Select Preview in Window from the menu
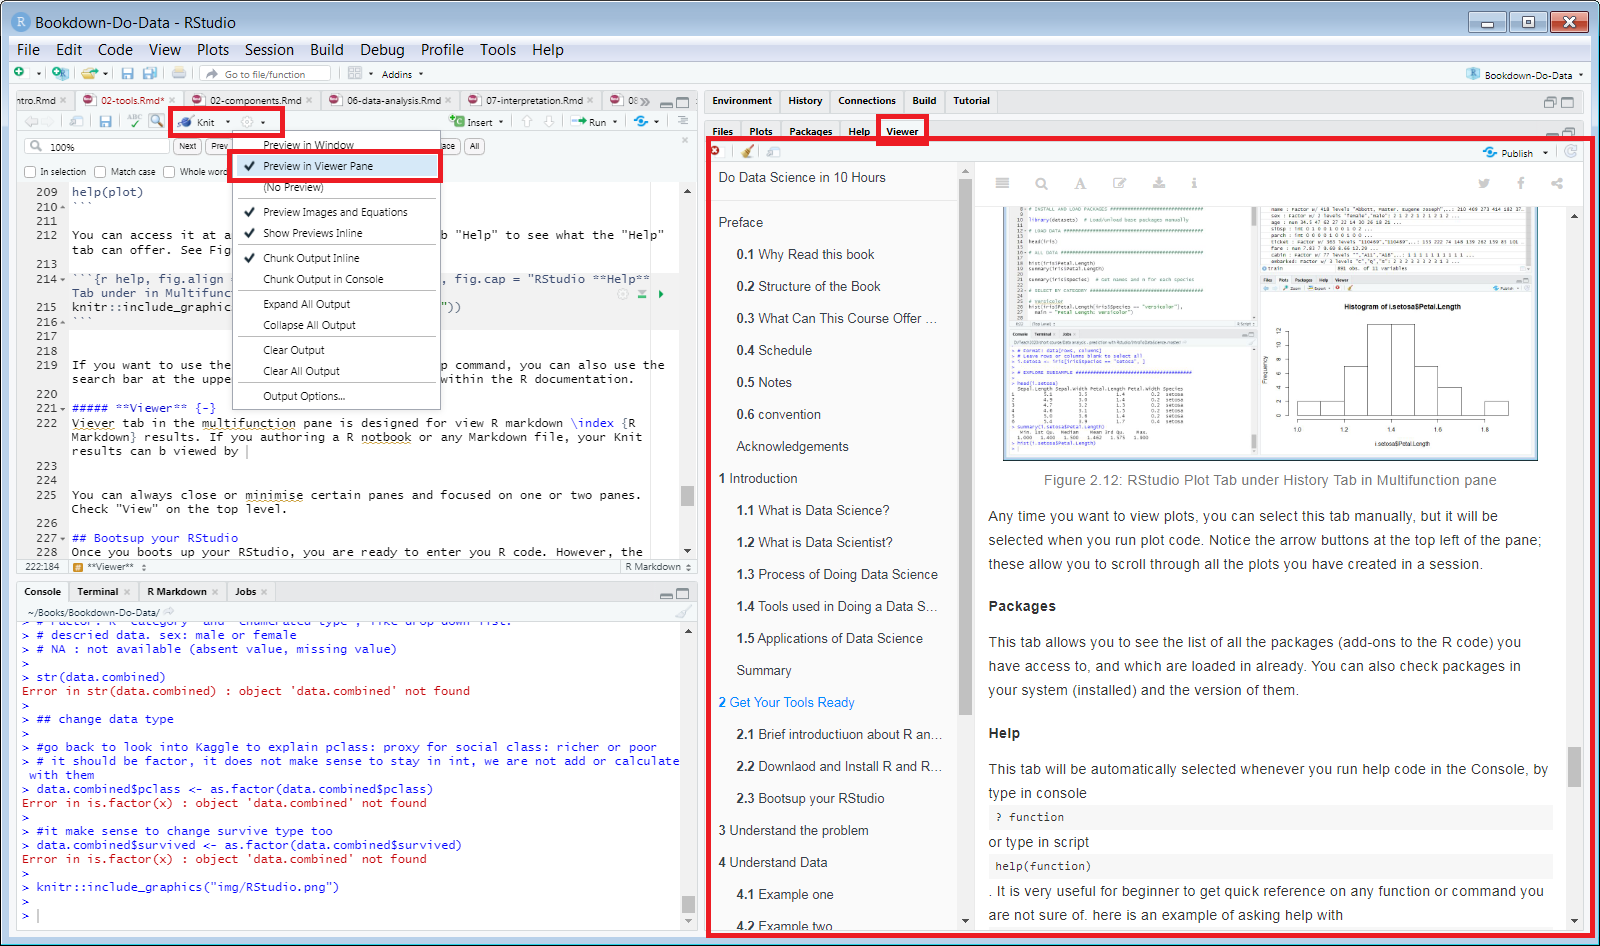This screenshot has width=1600, height=946. pos(310,144)
